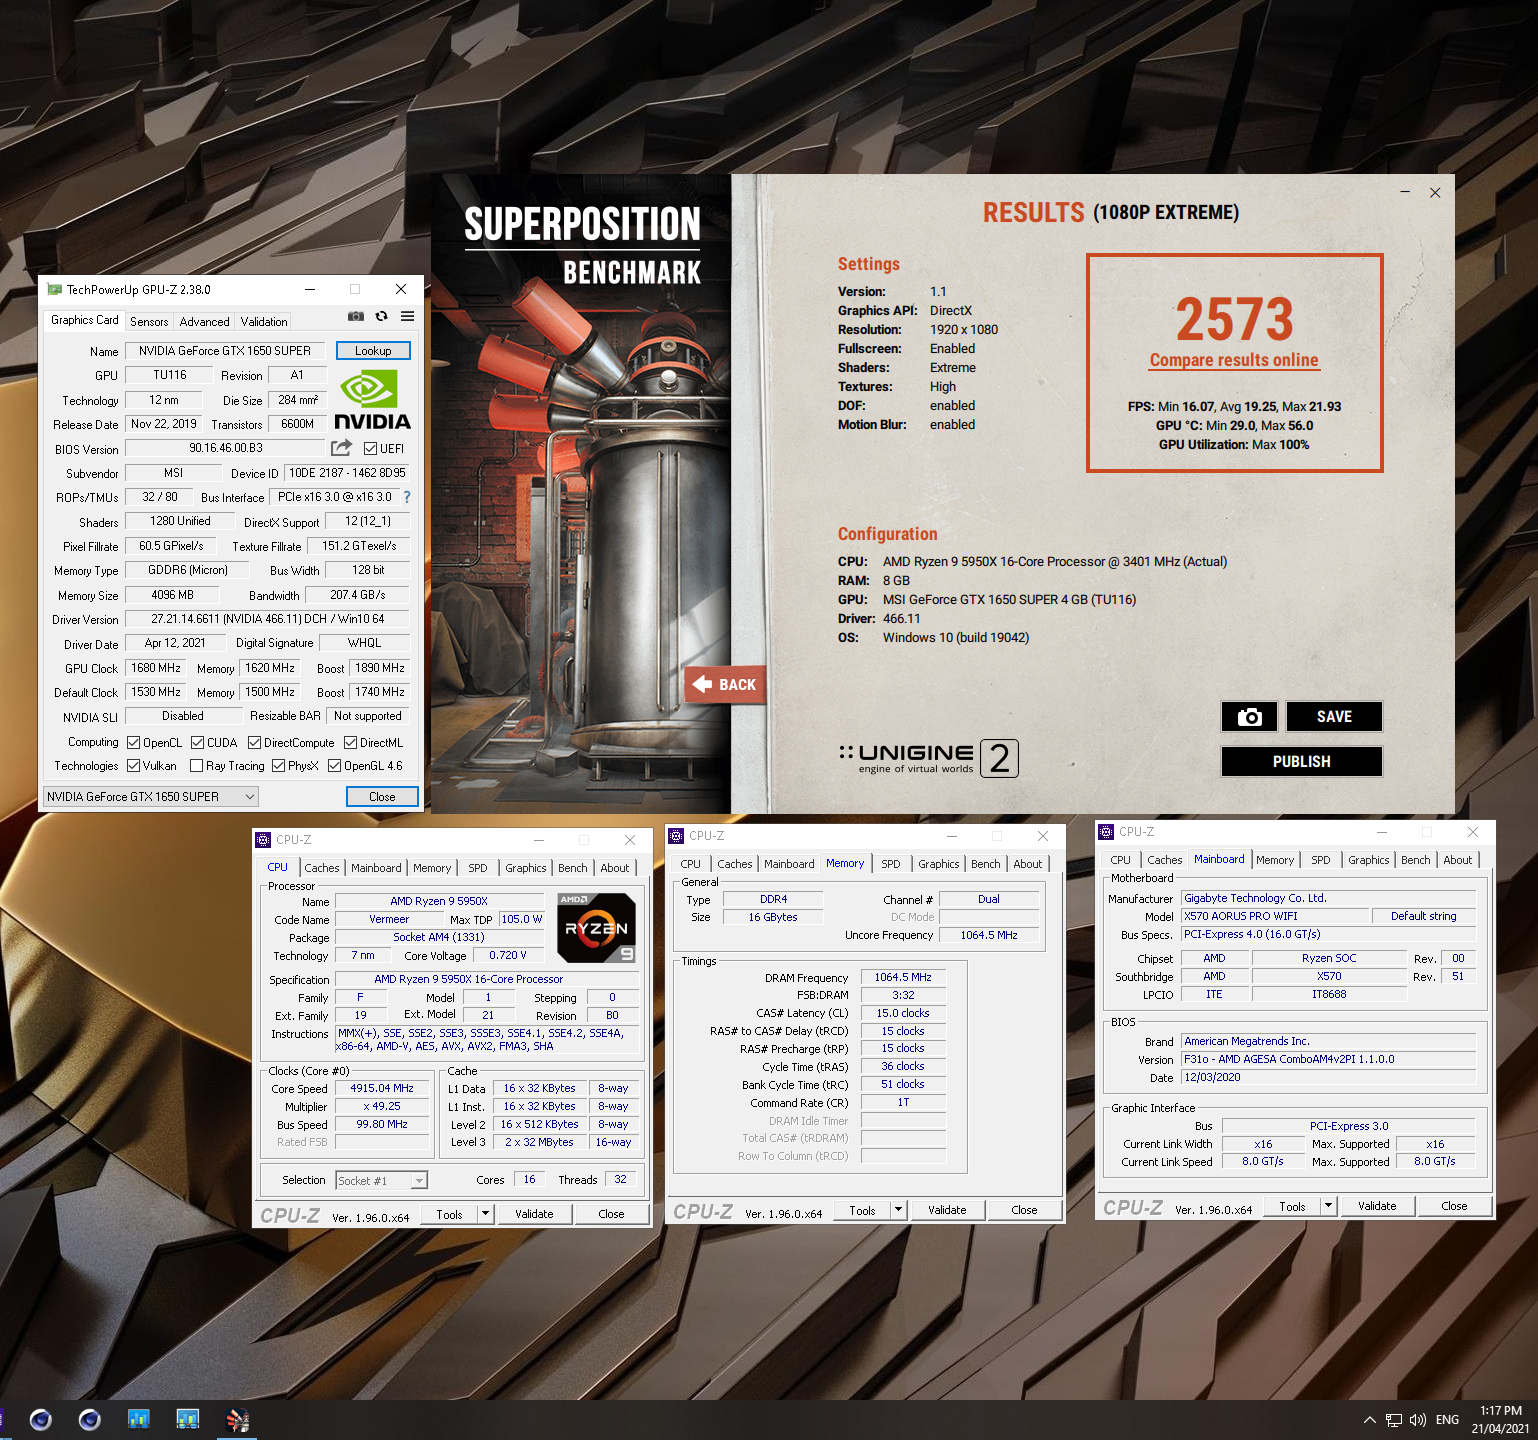Toggle the PhysX checkbox
Screen dimensions: 1538x1440
279,766
